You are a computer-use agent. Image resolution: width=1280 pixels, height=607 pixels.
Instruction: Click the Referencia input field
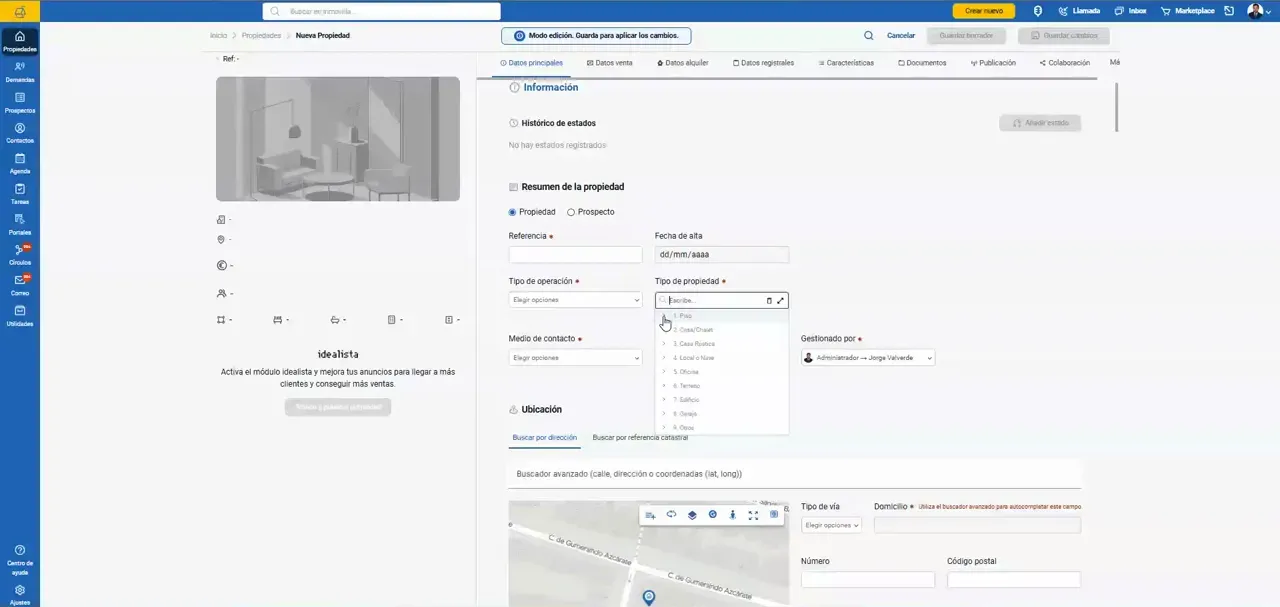575,255
